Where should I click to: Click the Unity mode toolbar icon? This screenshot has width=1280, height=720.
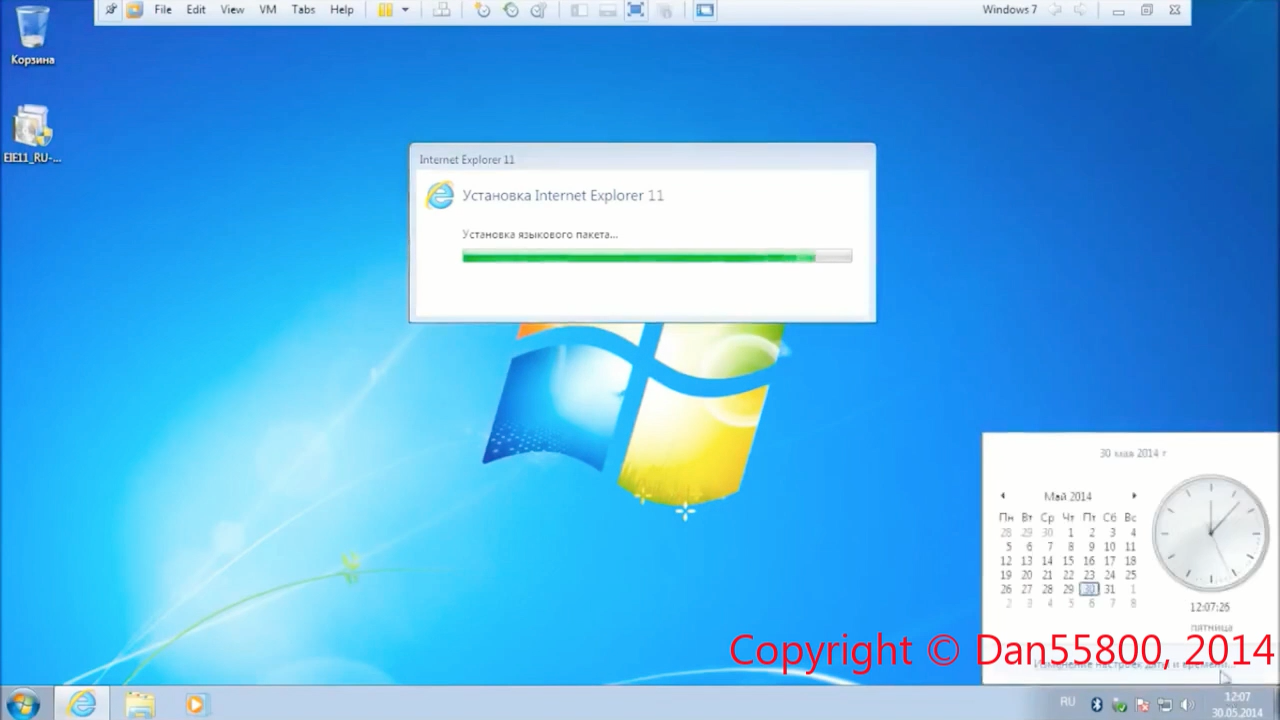point(664,10)
